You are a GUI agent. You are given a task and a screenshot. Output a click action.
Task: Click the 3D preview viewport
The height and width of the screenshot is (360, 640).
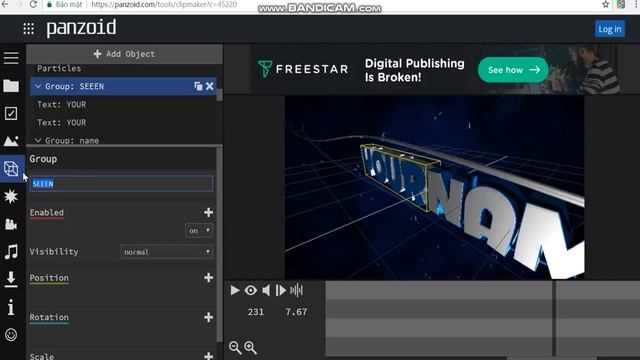[434, 187]
